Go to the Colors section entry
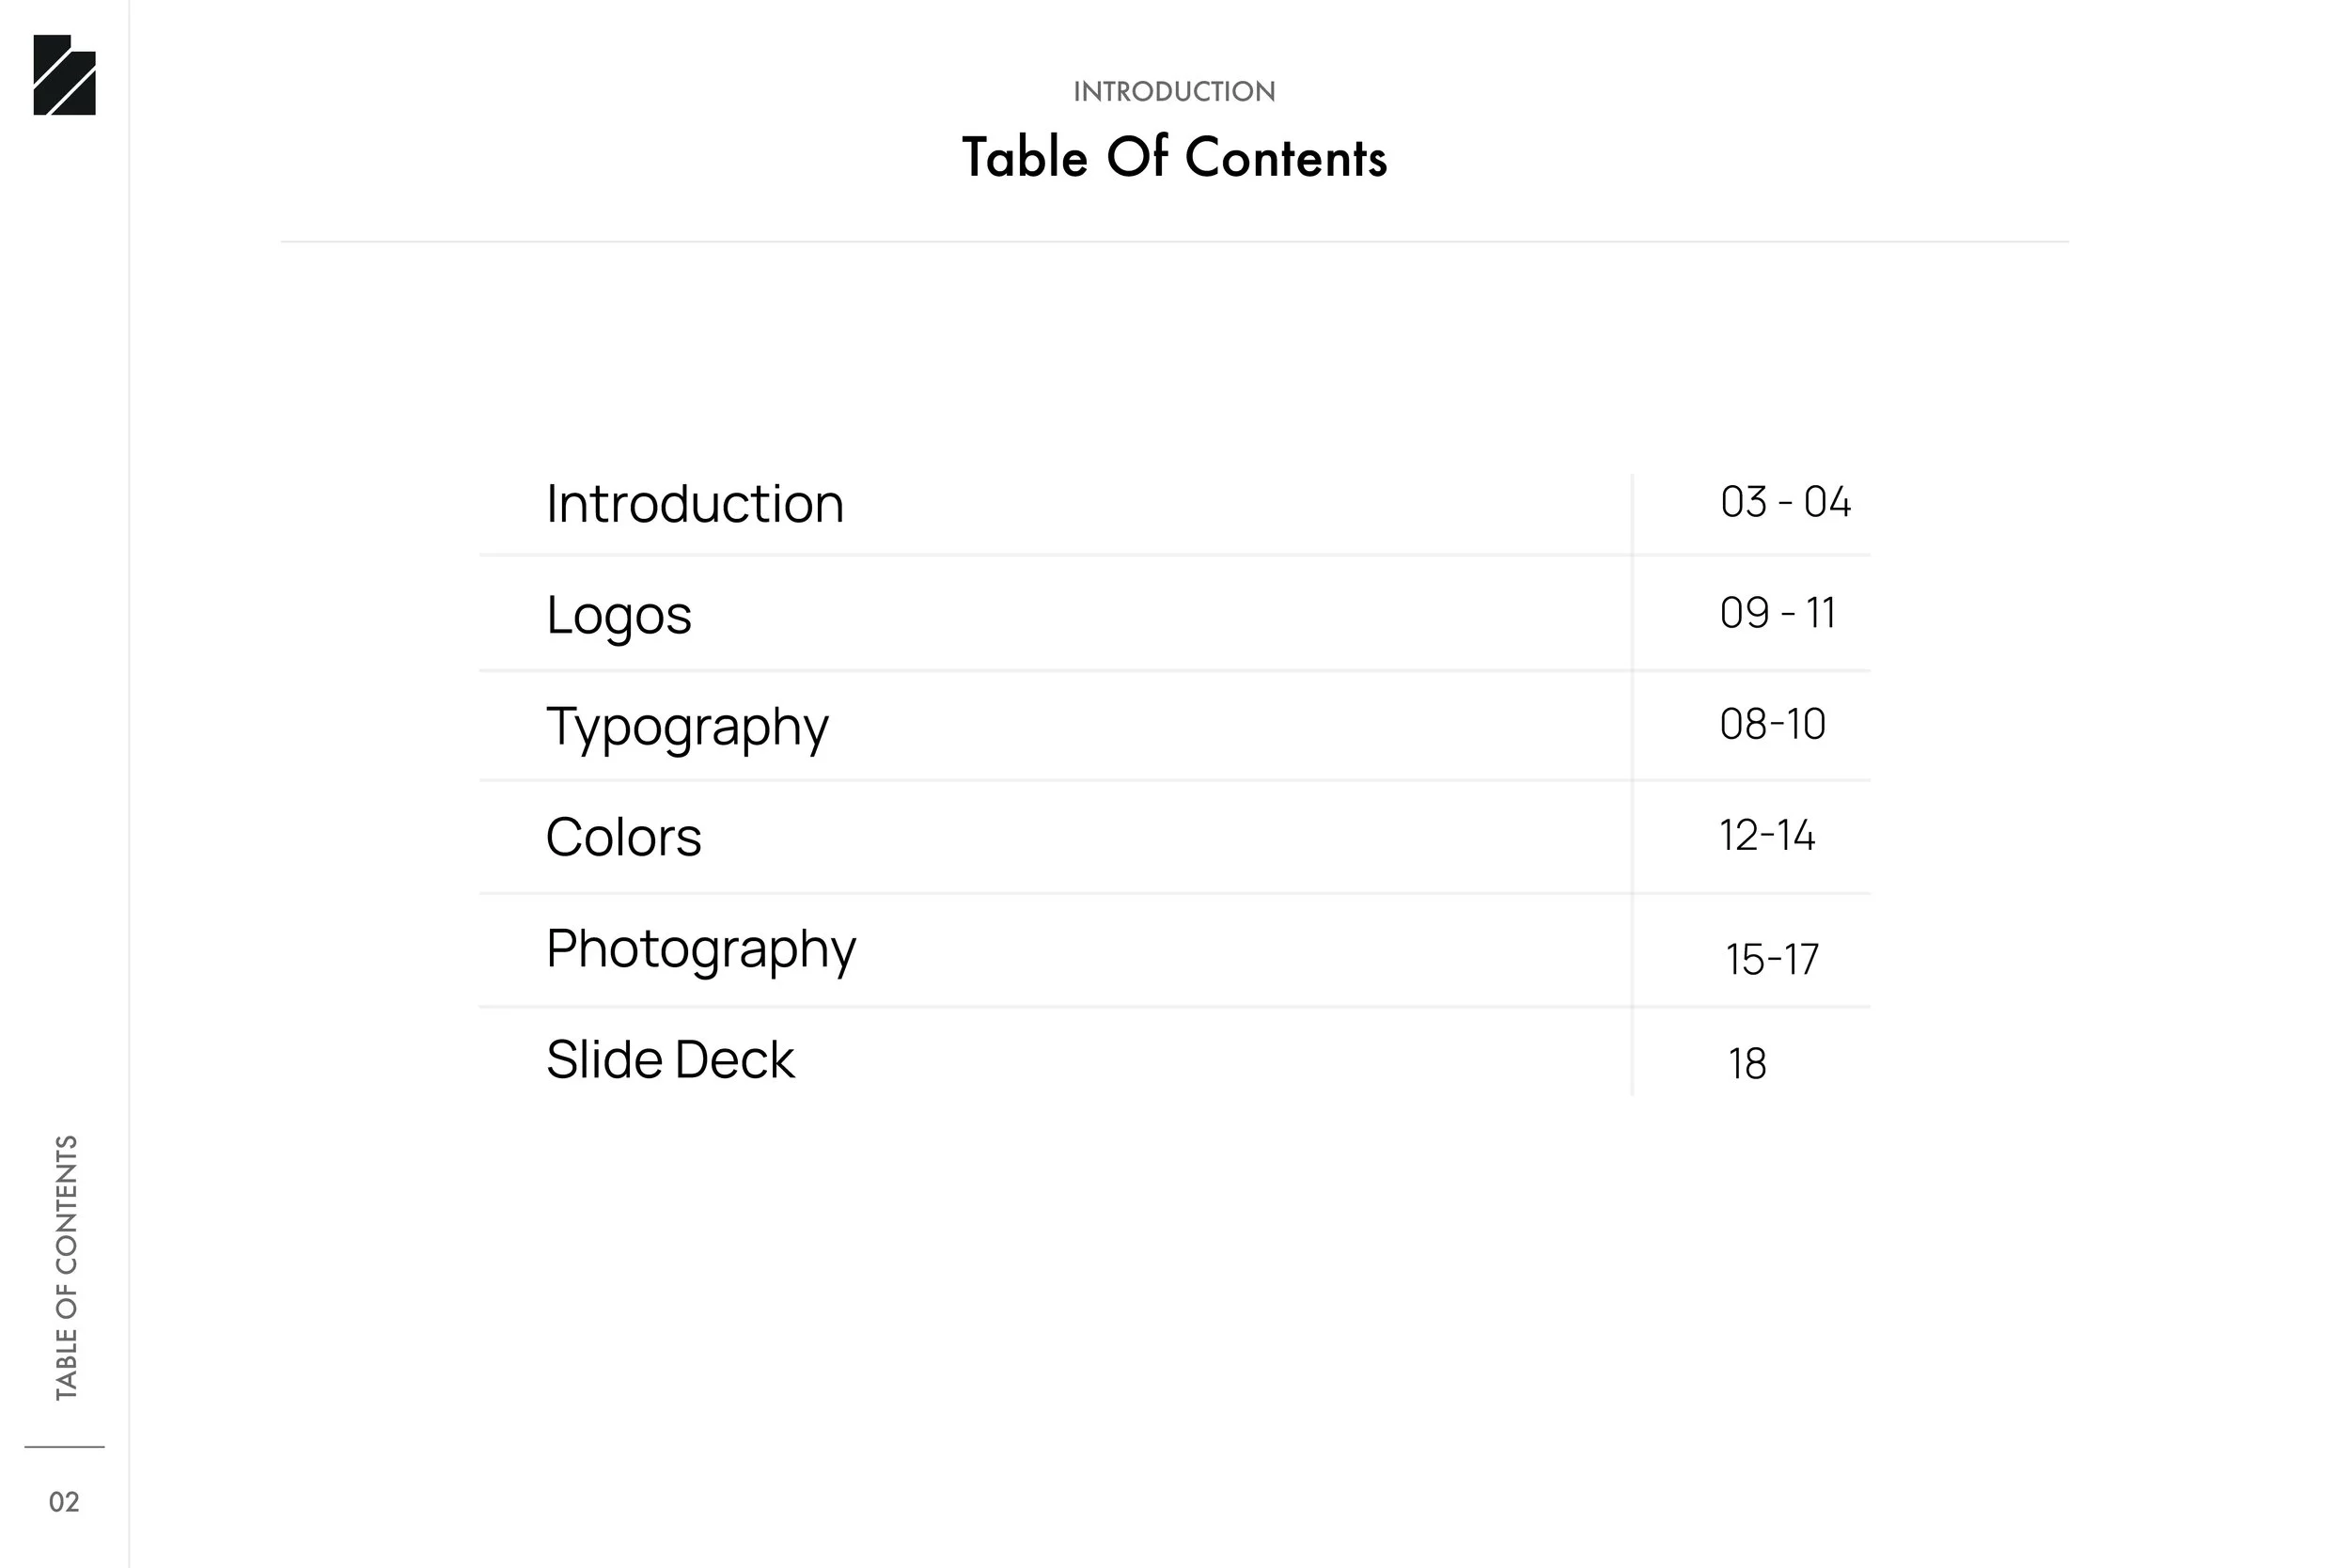This screenshot has height=1568, width=2350. coord(623,837)
